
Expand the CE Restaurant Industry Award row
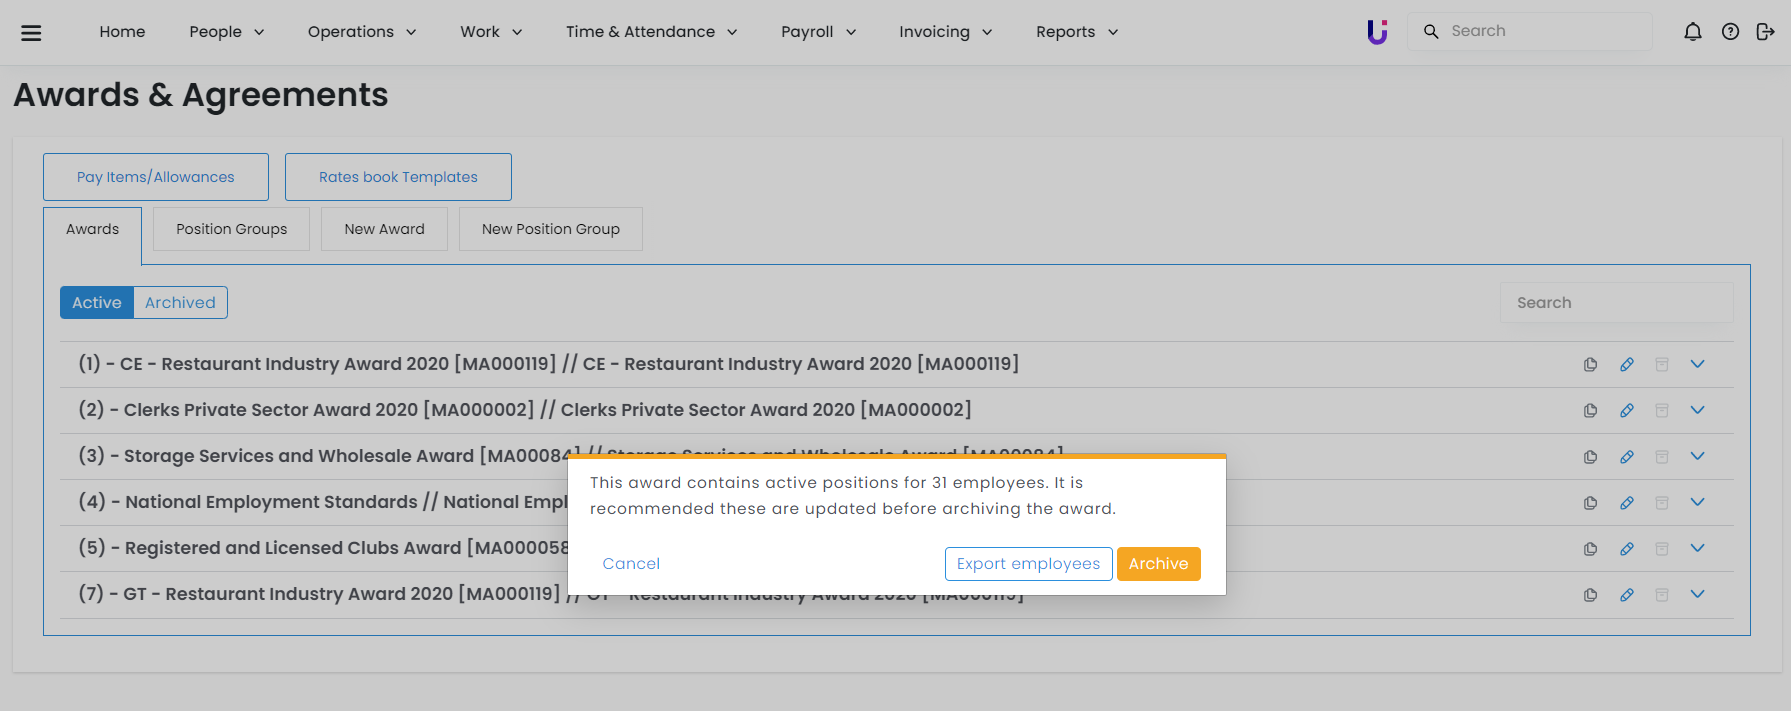point(1697,364)
